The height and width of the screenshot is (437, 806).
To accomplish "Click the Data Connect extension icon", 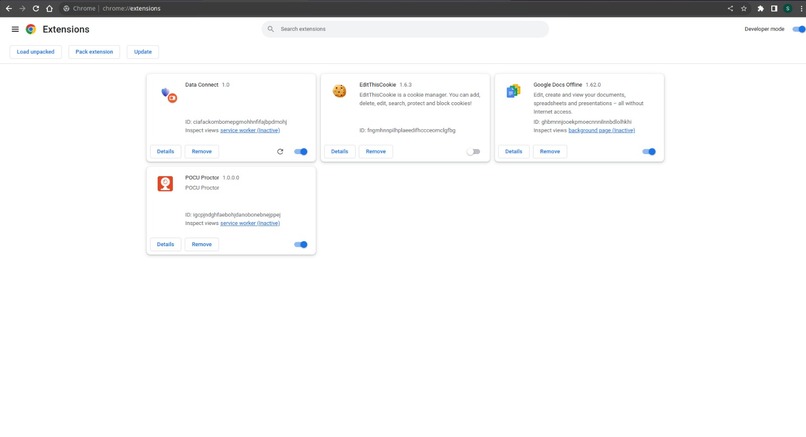I will point(169,95).
